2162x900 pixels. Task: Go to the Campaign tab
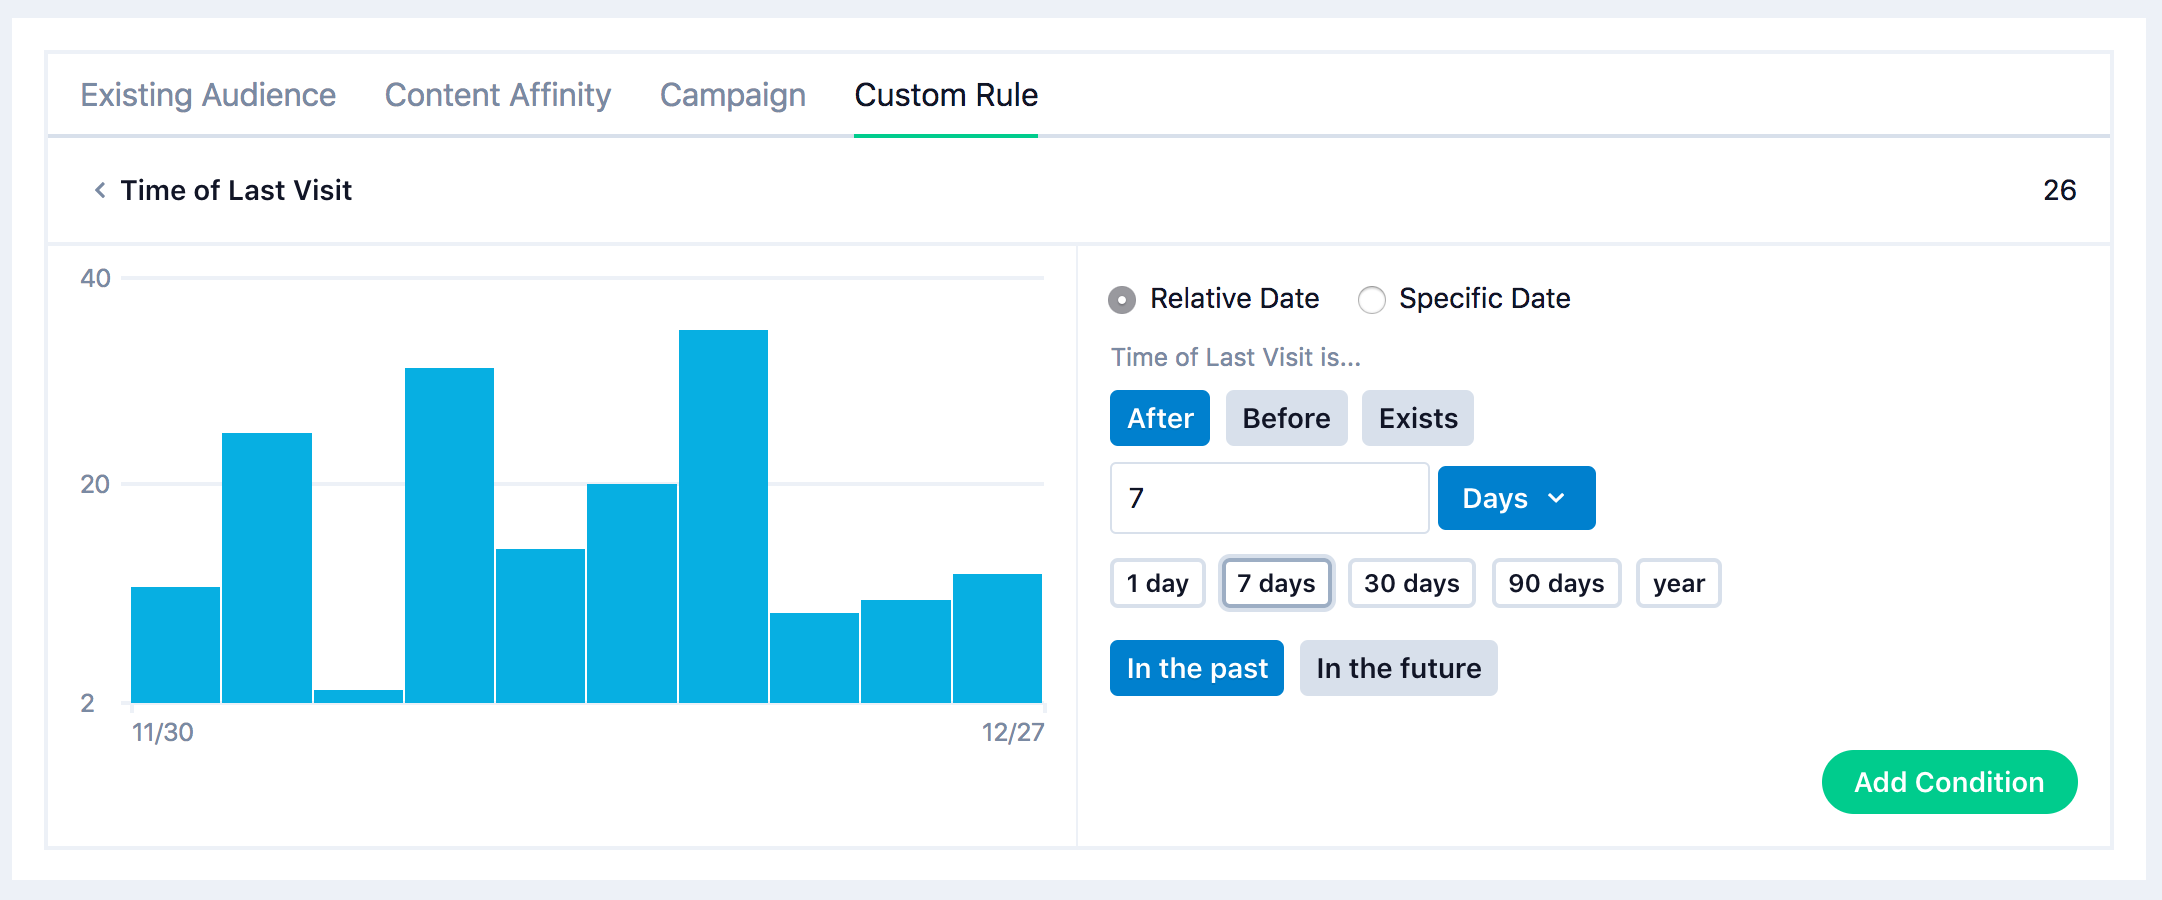[732, 95]
